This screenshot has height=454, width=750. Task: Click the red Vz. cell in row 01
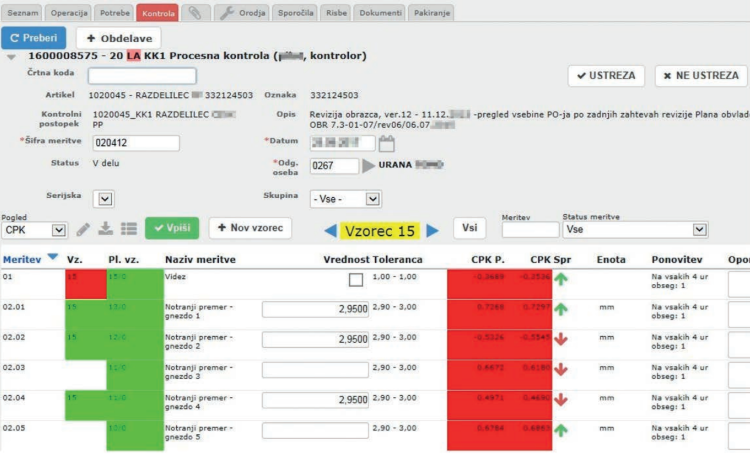click(86, 284)
